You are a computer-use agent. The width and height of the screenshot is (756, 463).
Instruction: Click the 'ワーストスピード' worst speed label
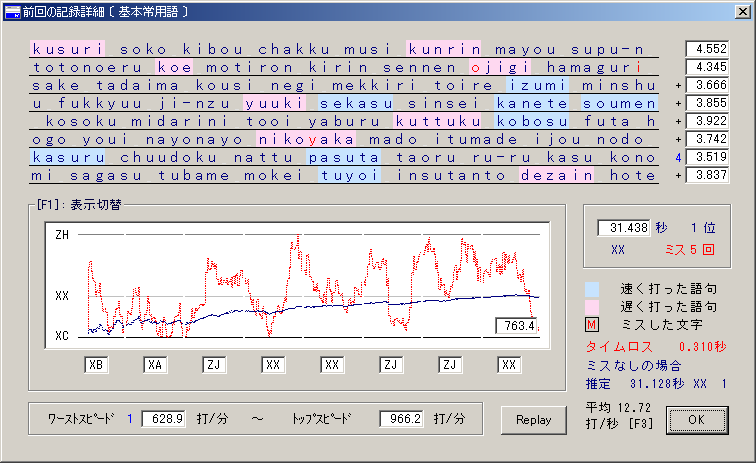tap(81, 419)
